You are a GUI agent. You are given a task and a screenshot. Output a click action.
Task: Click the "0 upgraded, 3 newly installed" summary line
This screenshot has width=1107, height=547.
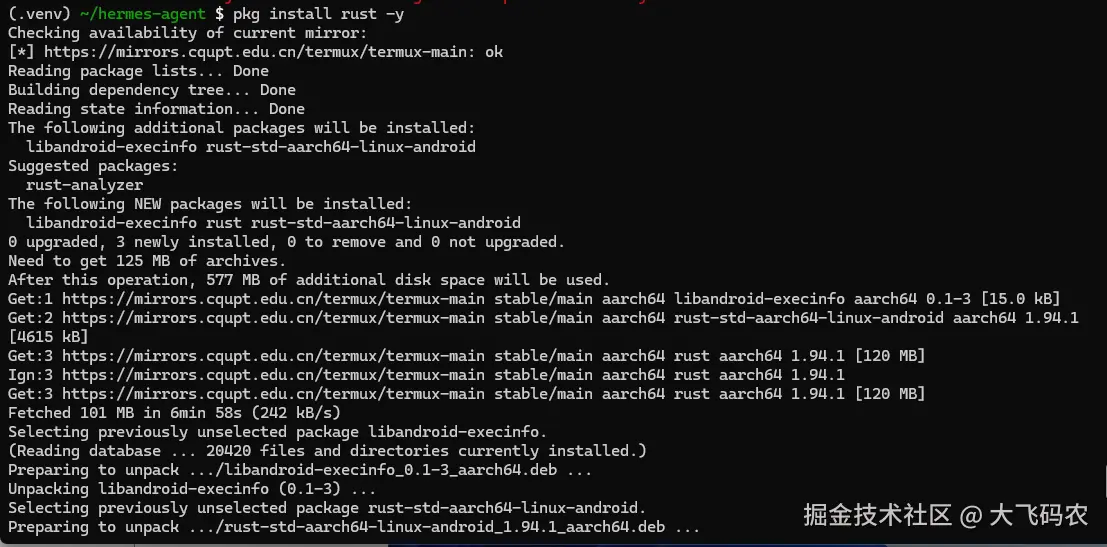tap(286, 242)
